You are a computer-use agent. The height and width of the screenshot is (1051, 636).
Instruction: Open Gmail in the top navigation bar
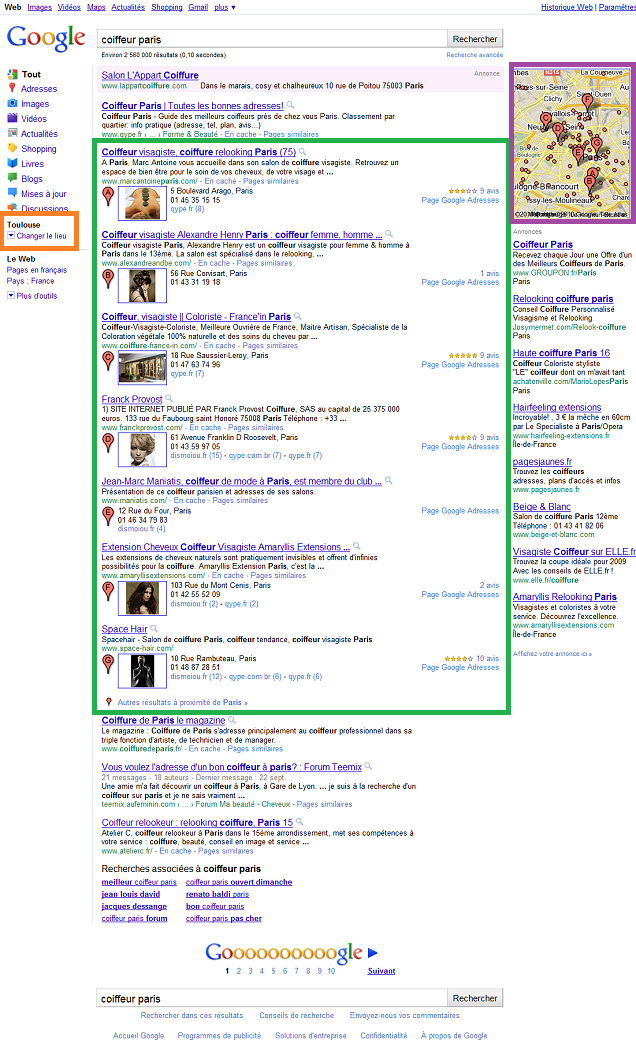(x=198, y=7)
